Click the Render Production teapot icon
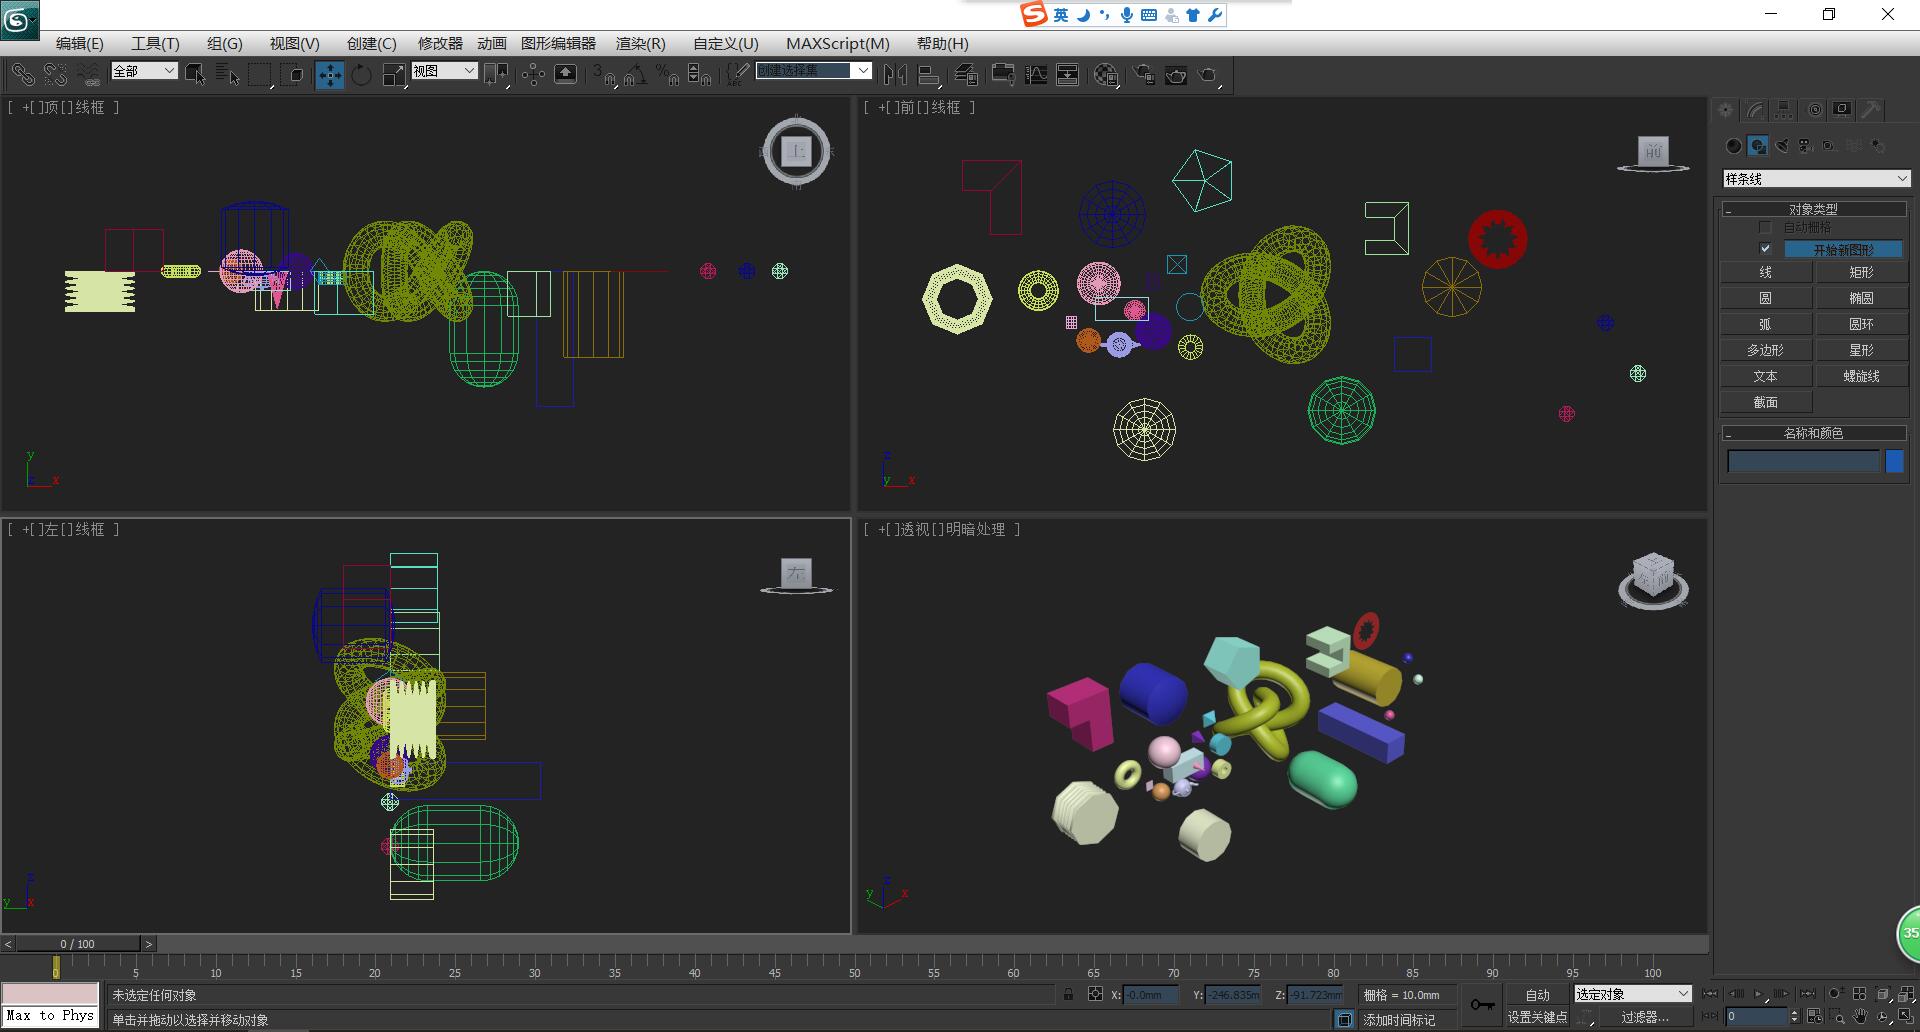This screenshot has height=1032, width=1920. click(x=1209, y=75)
